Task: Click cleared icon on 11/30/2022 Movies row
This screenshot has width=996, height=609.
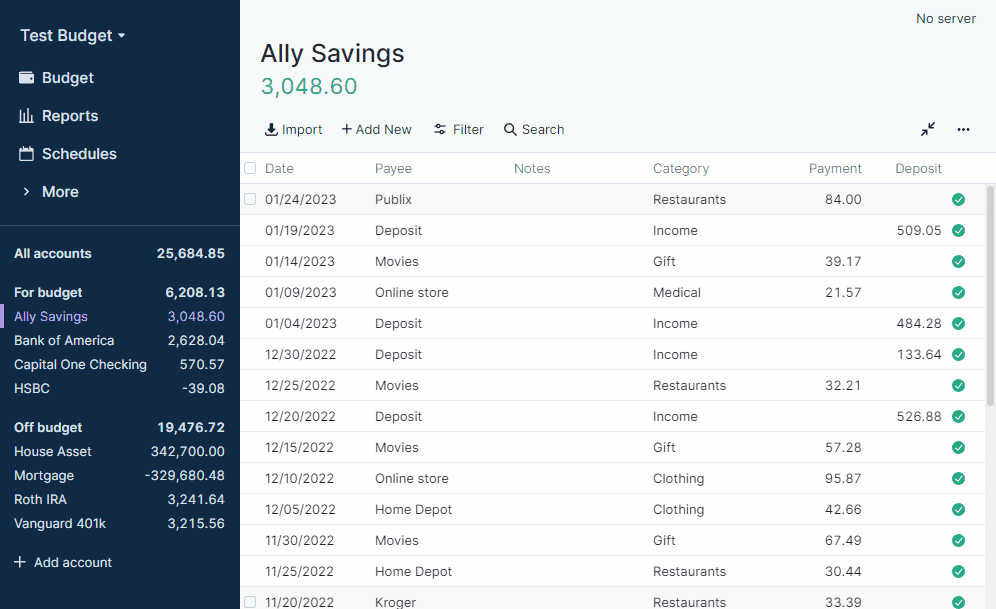Action: click(x=959, y=540)
